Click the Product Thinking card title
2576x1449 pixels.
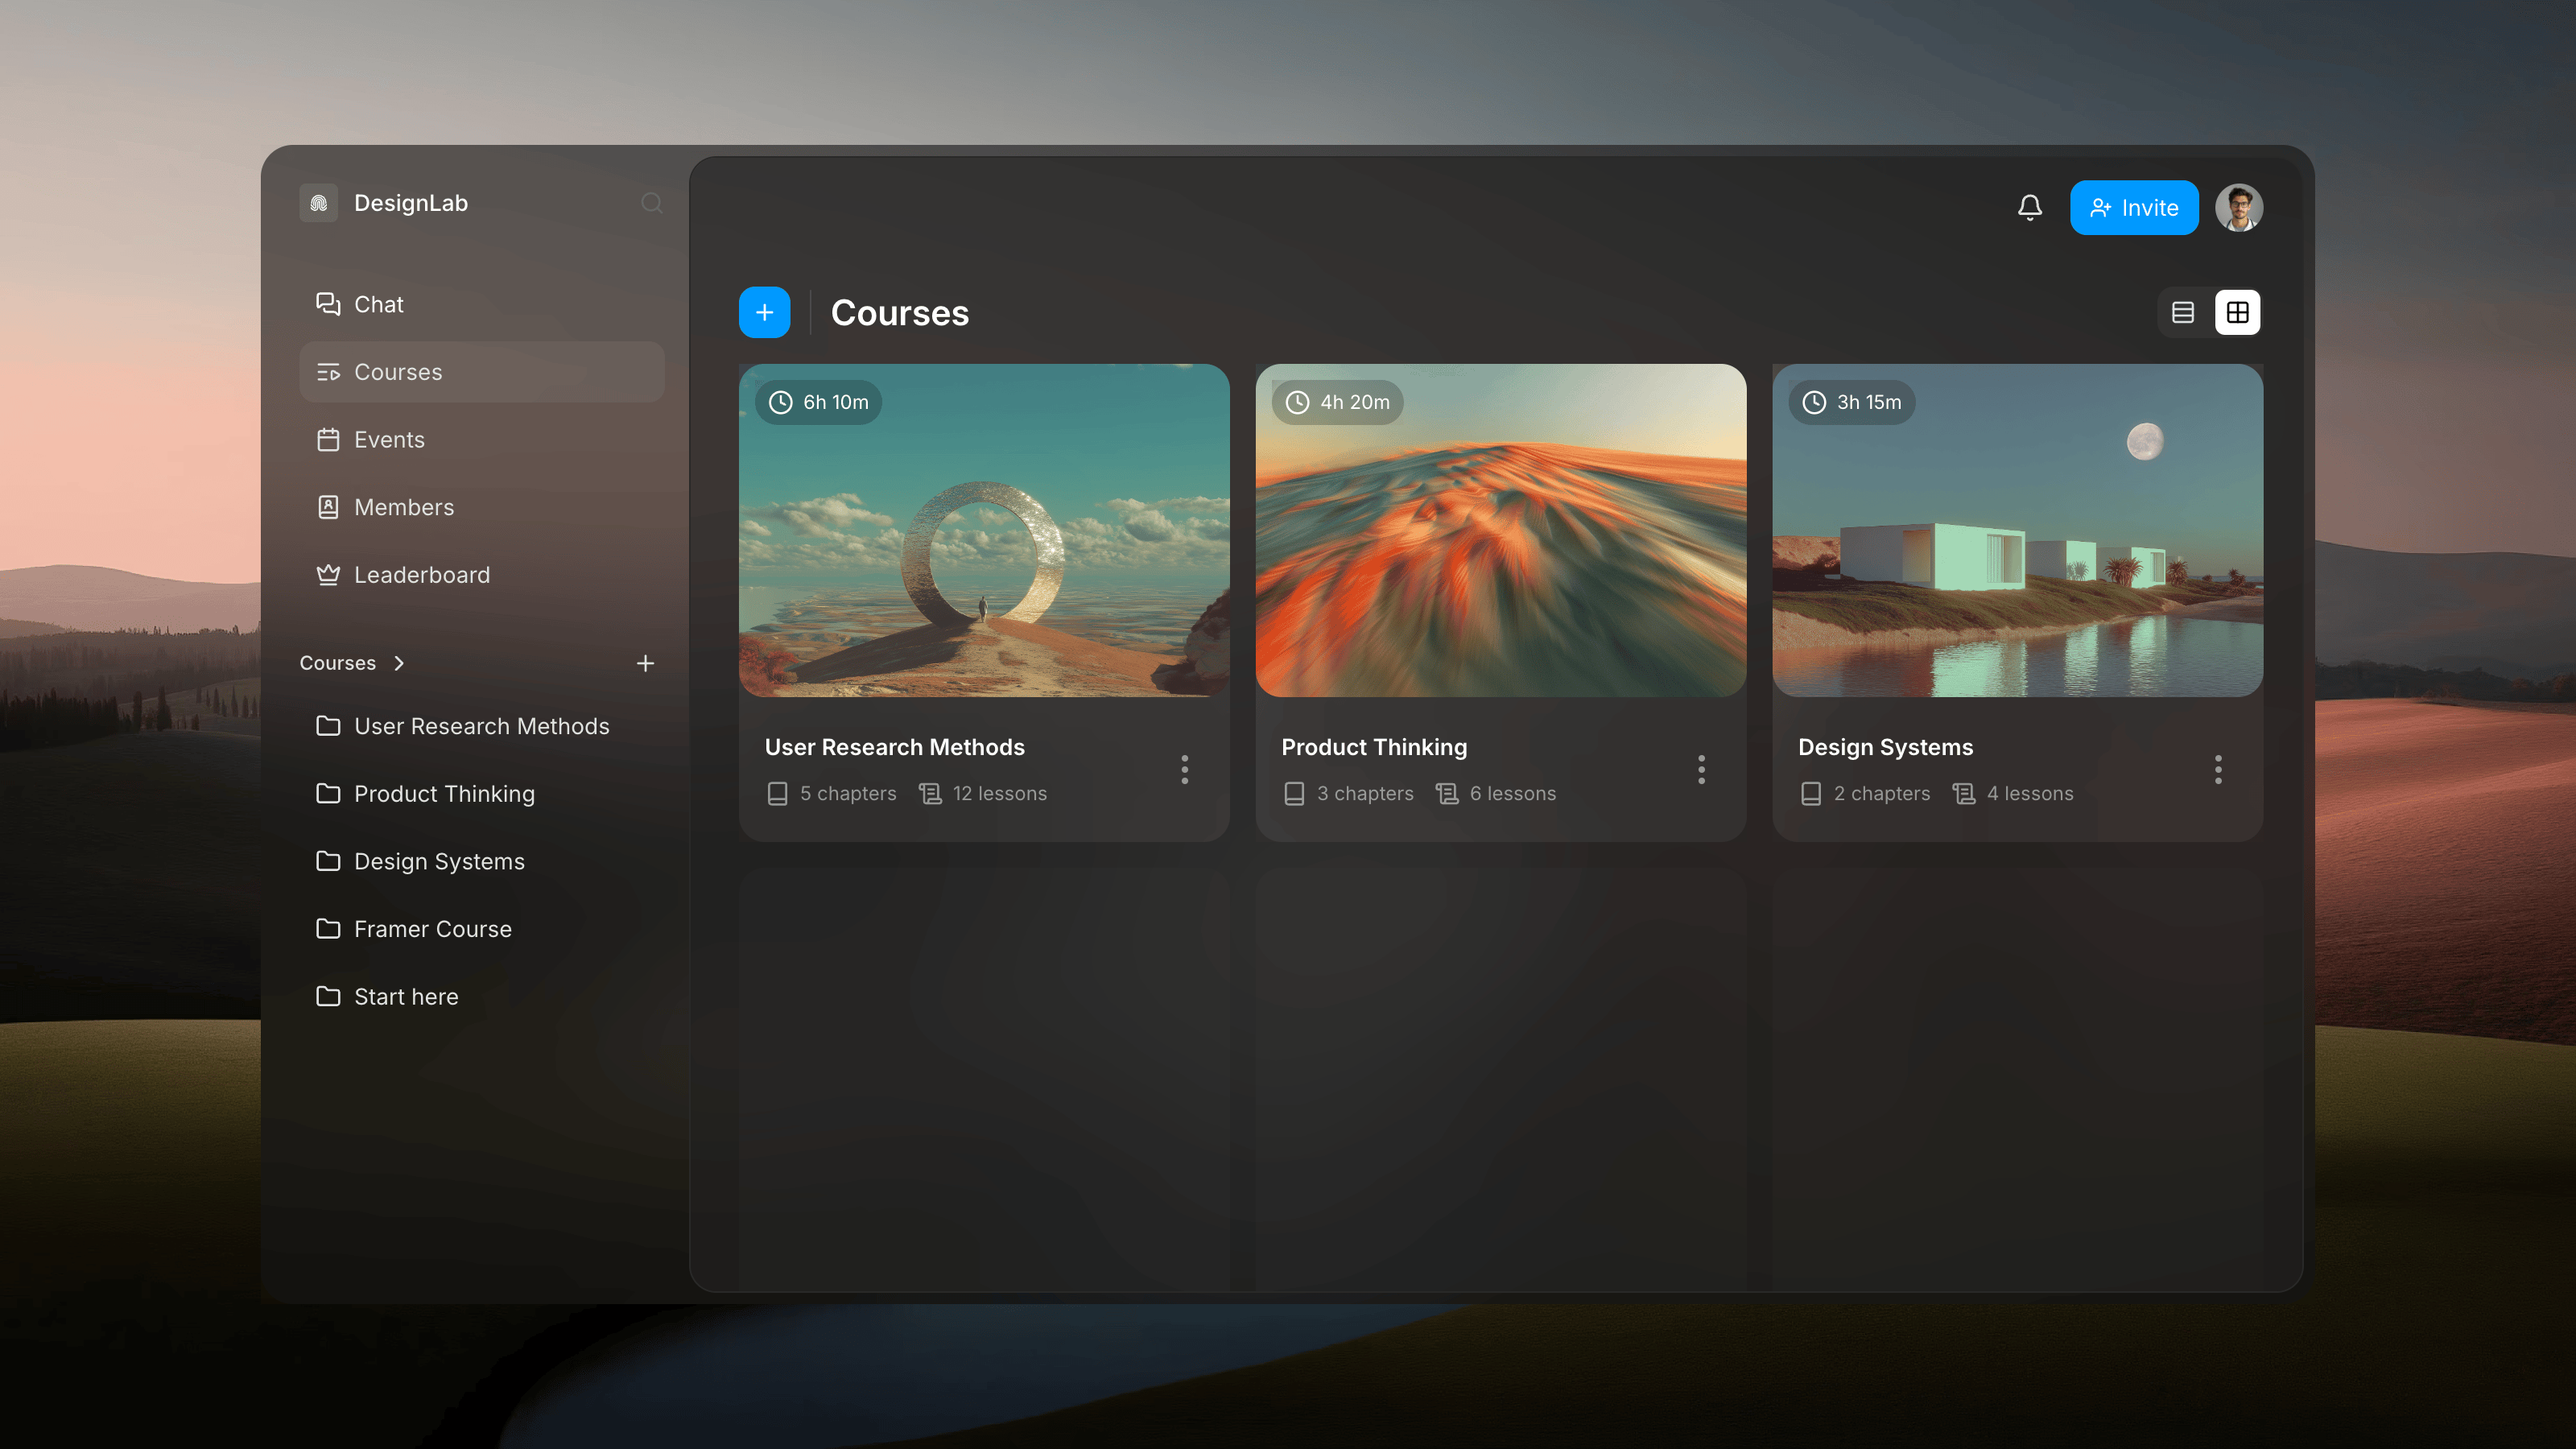click(1374, 747)
